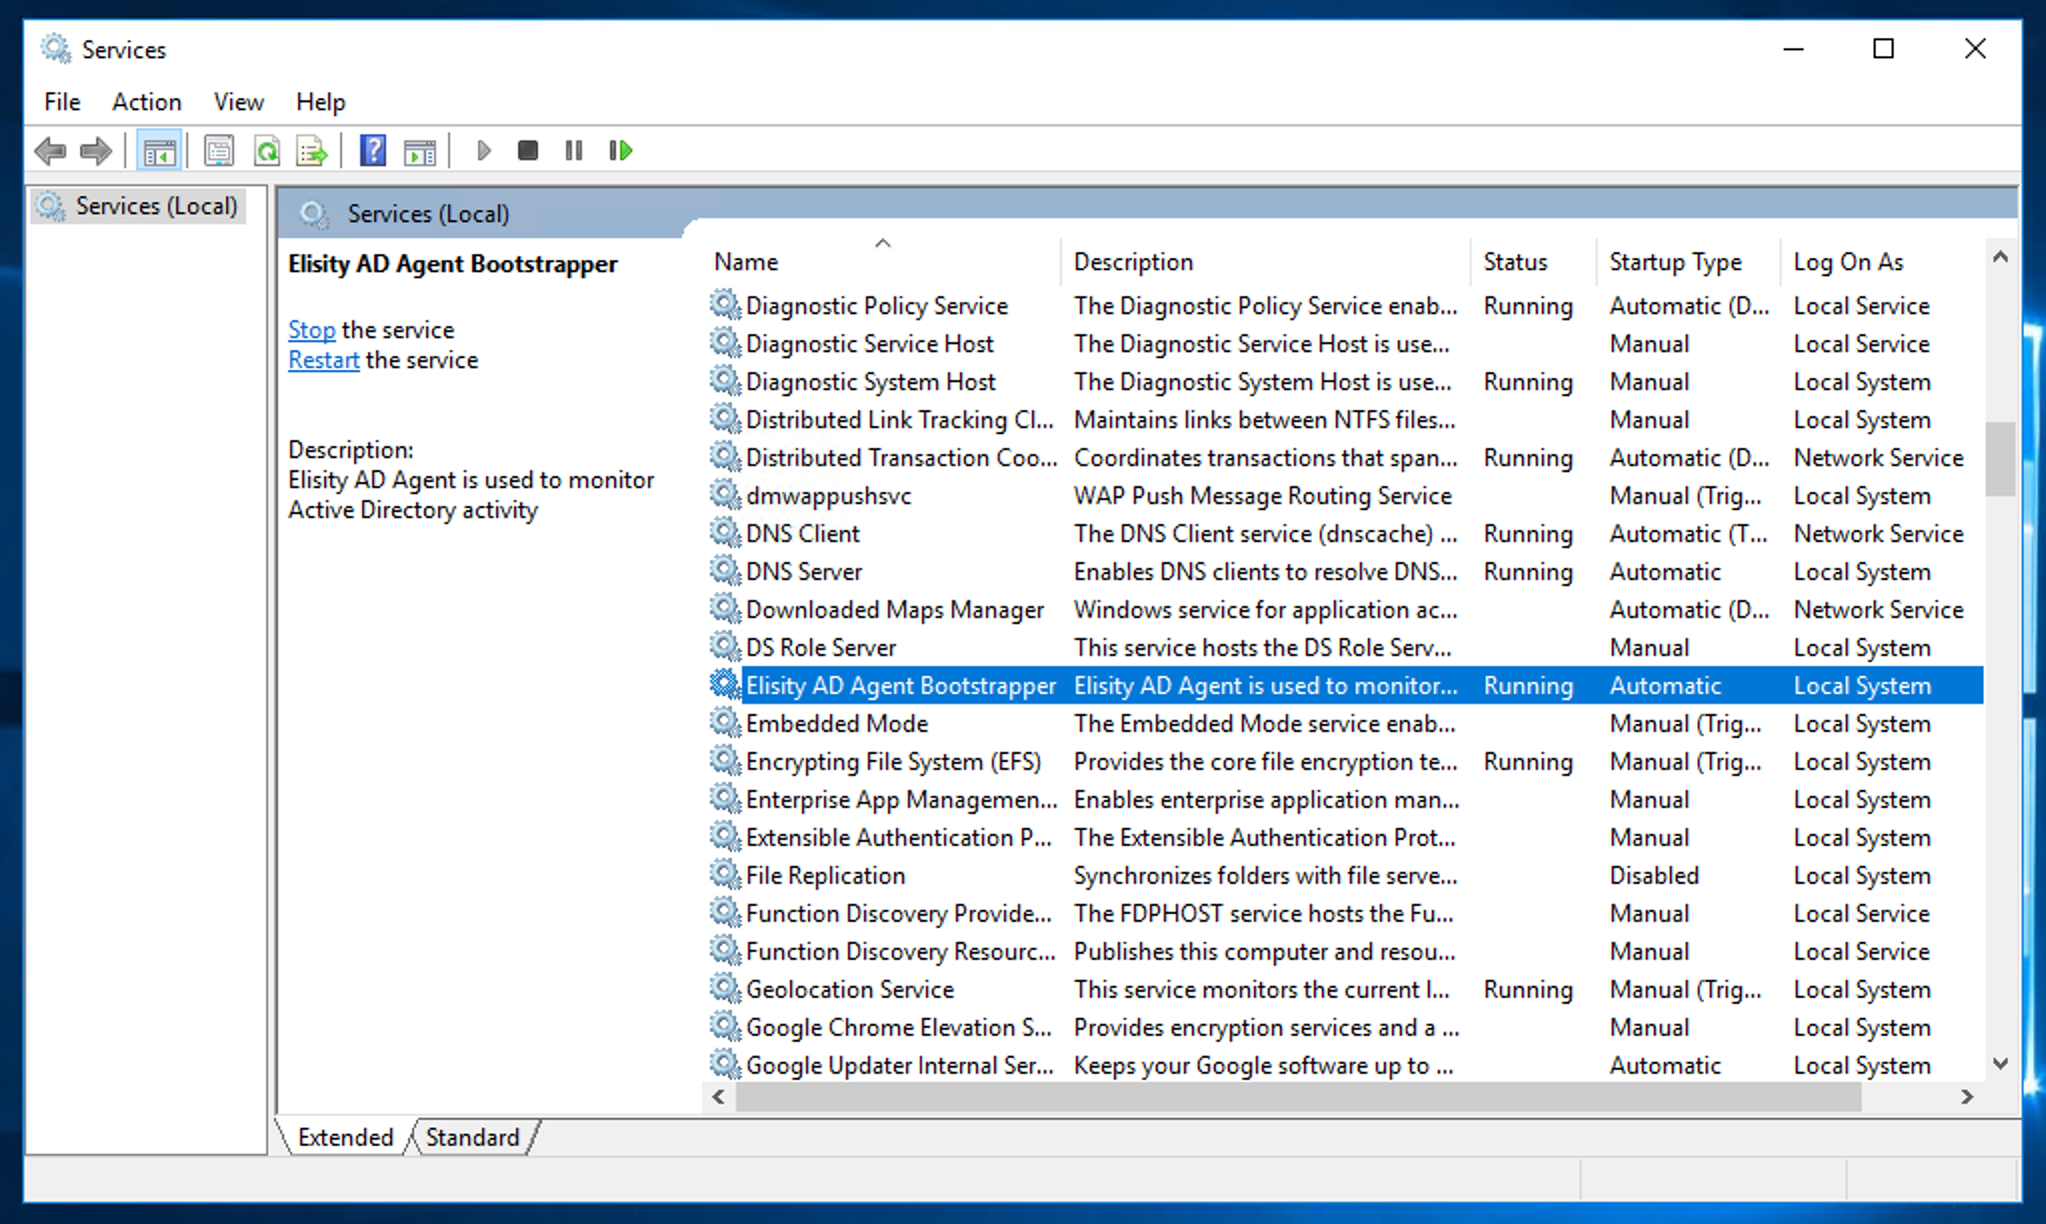Open the Help menu
This screenshot has height=1224, width=2046.
[320, 102]
